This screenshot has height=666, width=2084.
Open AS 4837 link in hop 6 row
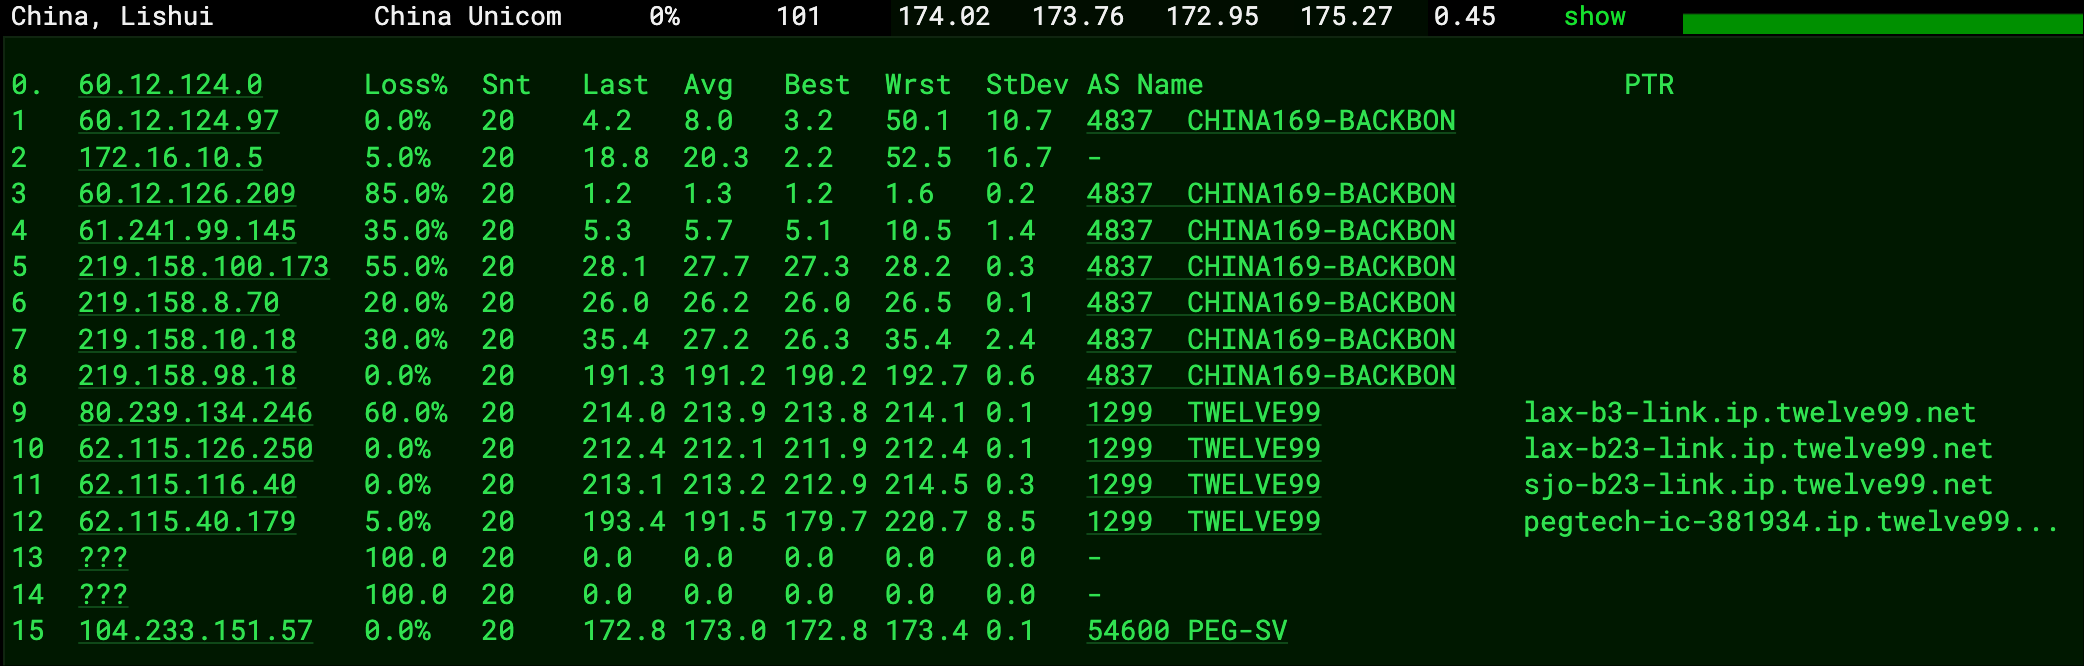tap(1271, 303)
